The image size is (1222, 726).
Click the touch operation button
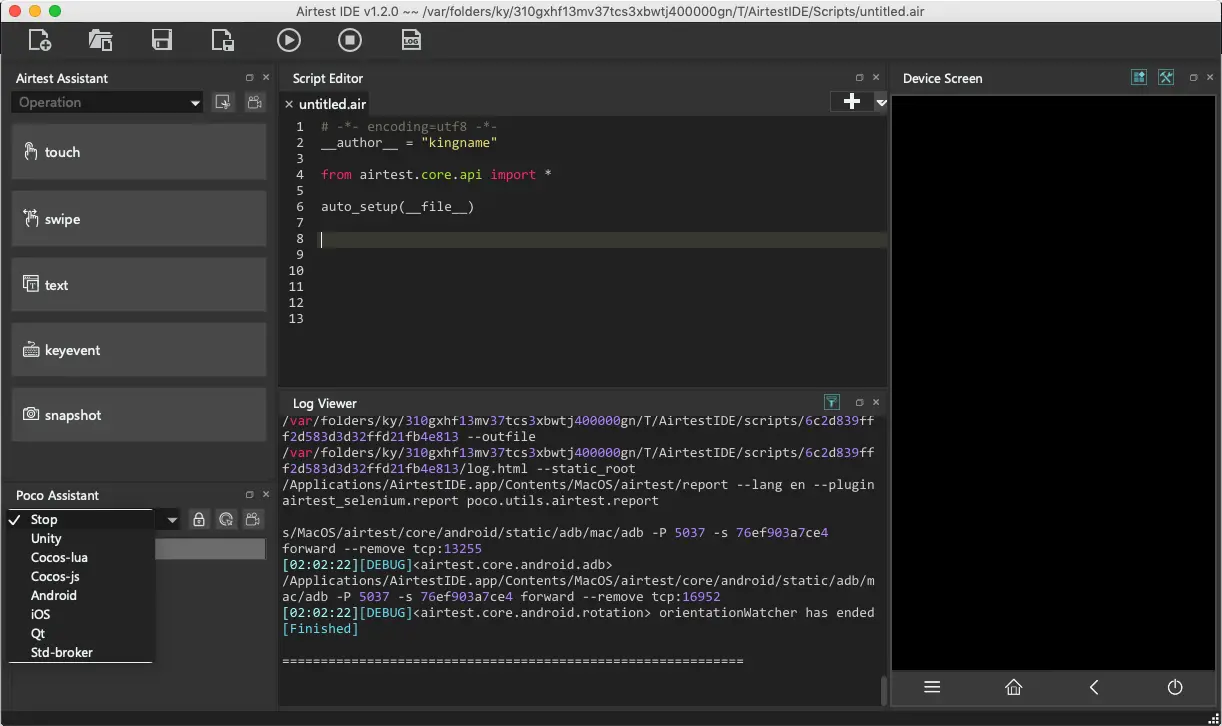click(139, 152)
